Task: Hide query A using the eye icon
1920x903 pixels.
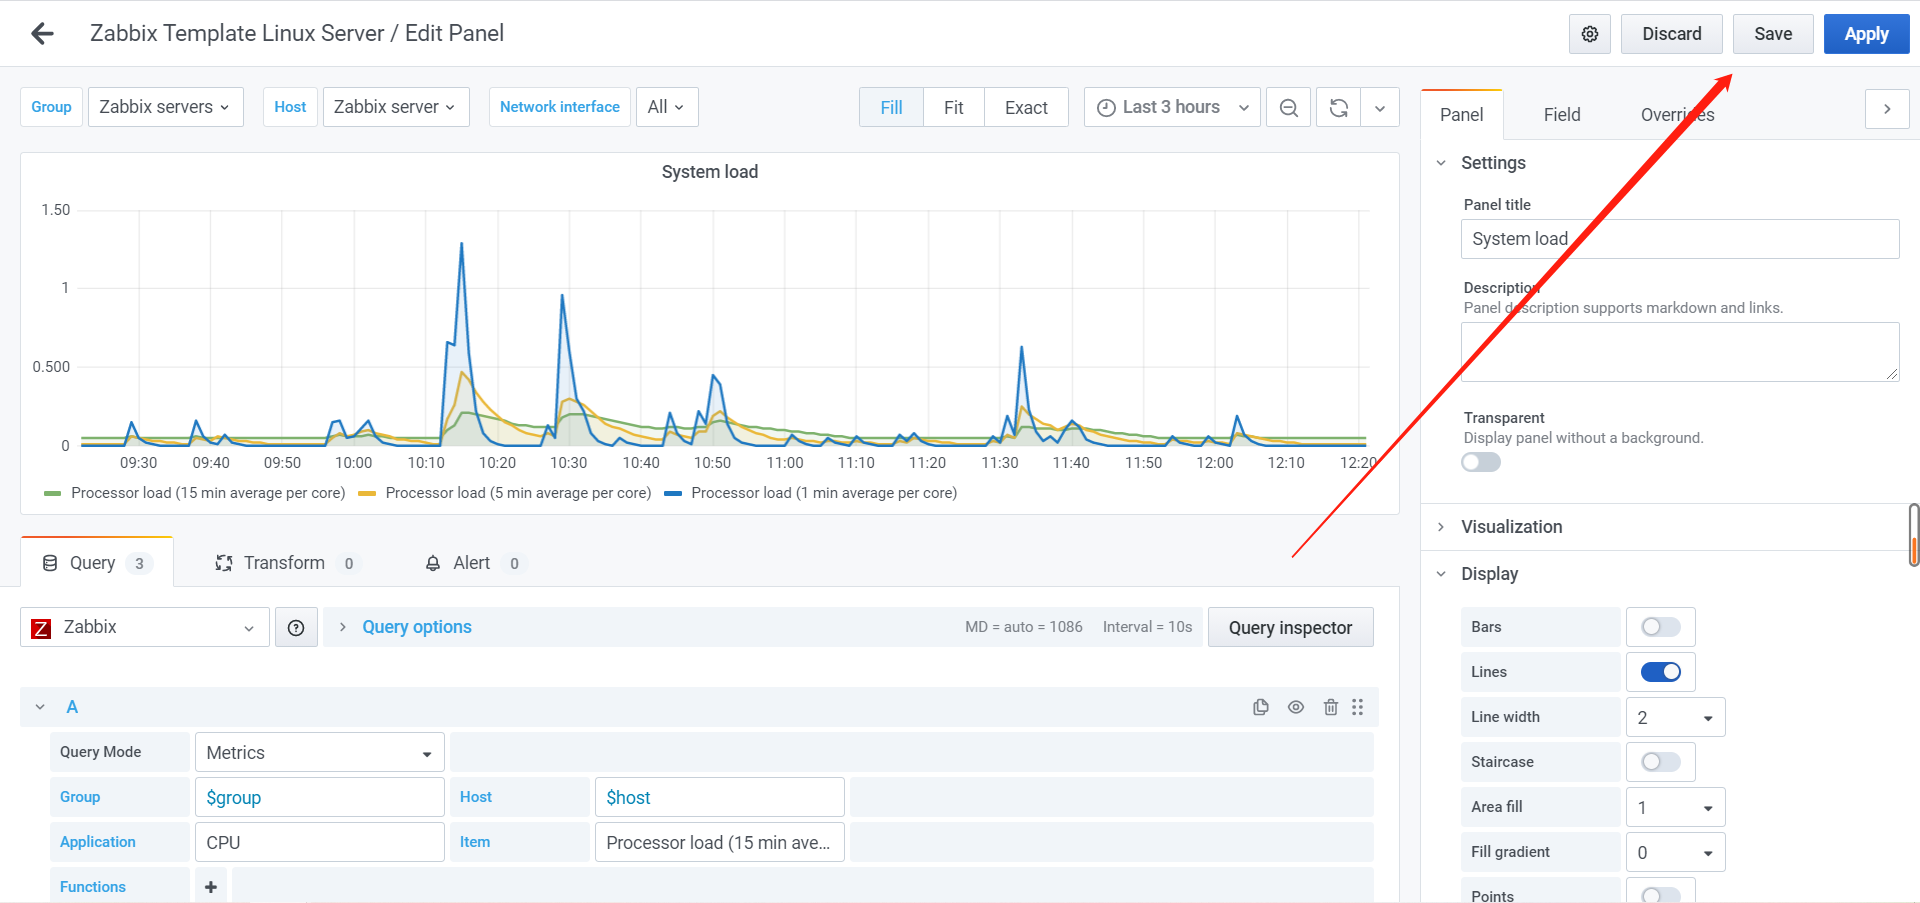Action: point(1296,707)
